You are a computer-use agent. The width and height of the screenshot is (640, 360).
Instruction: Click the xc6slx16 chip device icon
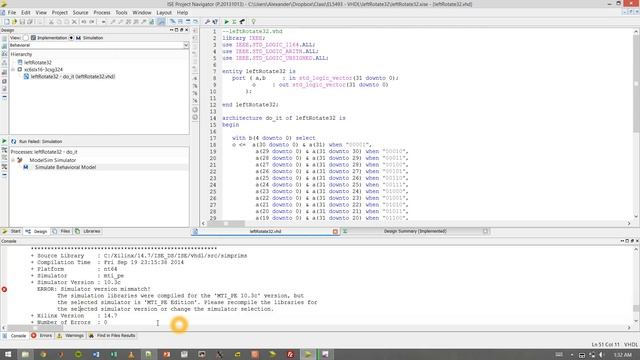tap(20, 69)
